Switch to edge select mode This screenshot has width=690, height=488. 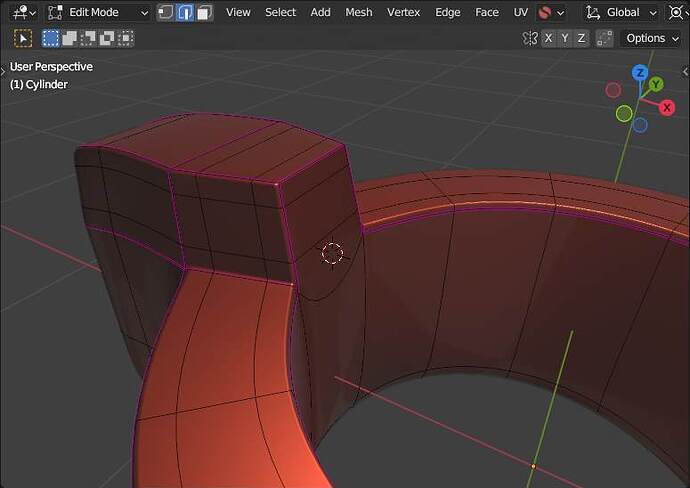point(185,12)
